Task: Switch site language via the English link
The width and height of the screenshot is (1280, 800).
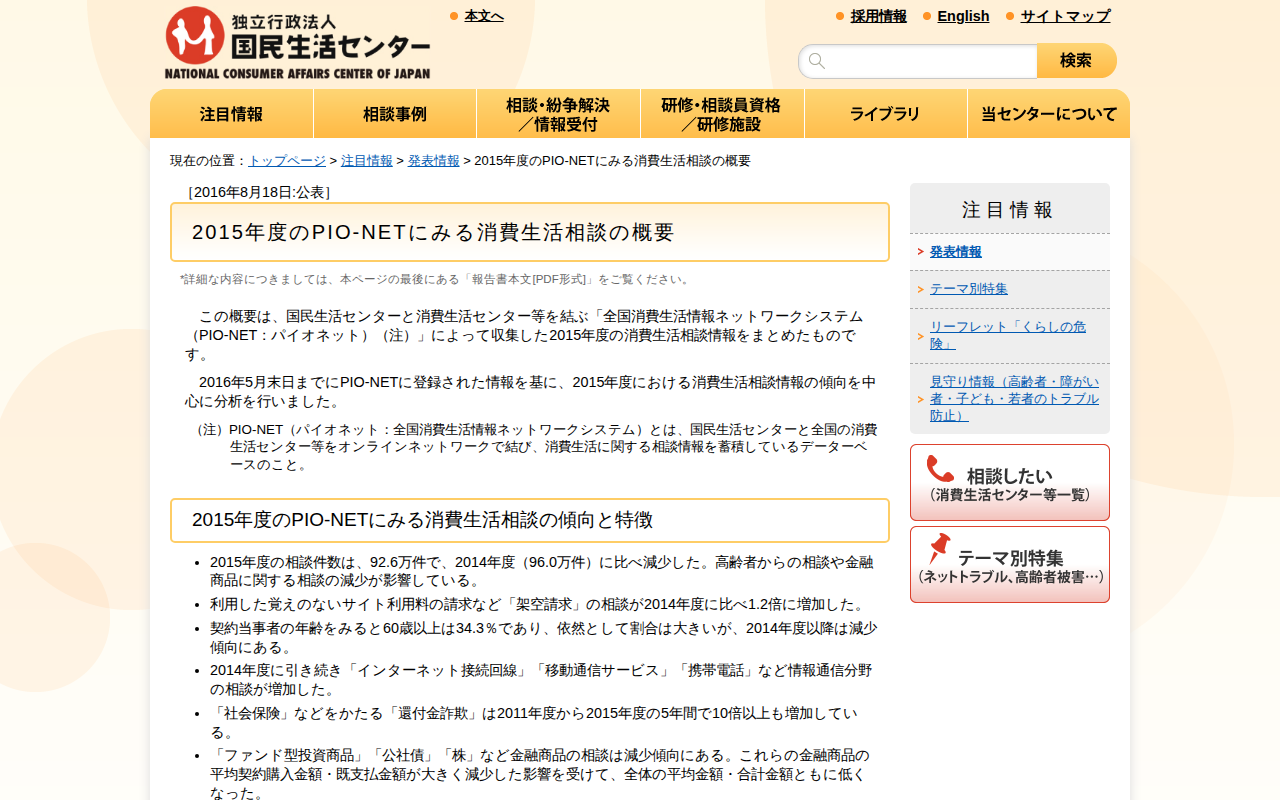Action: (x=963, y=16)
